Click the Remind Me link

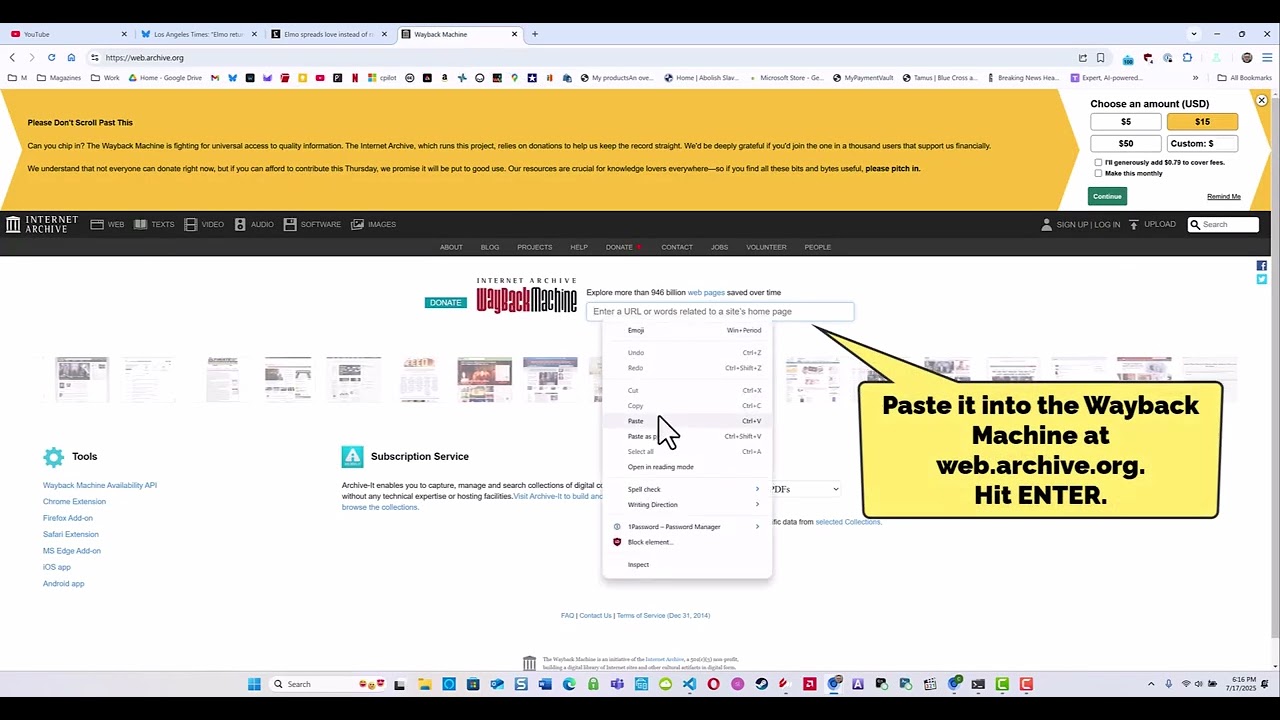[x=1224, y=196]
